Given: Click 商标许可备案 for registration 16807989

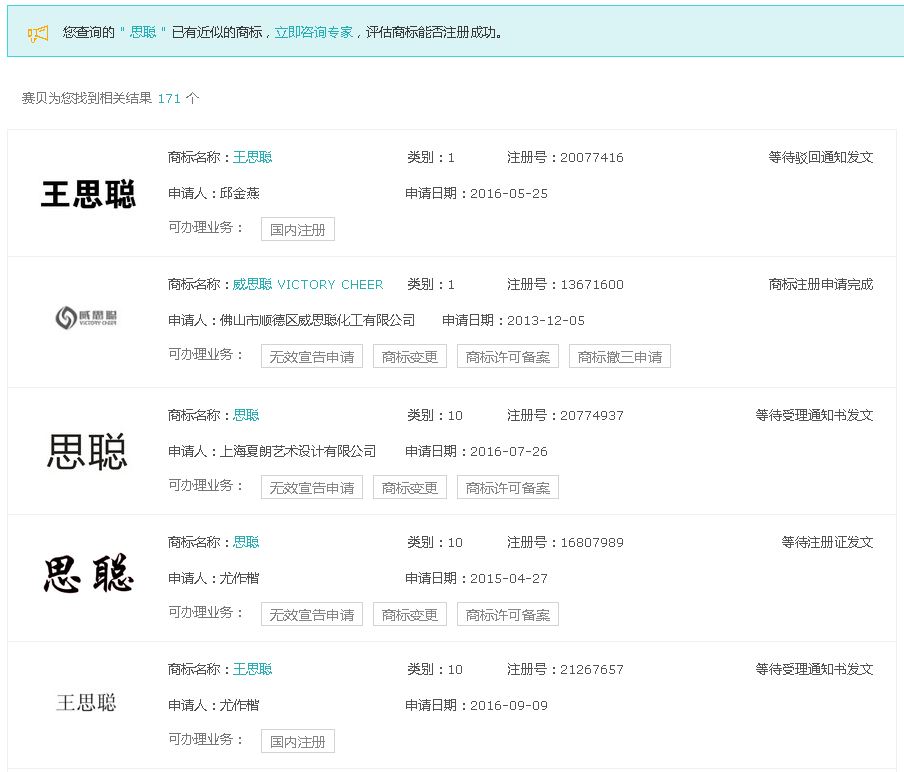Looking at the screenshot, I should pos(508,614).
